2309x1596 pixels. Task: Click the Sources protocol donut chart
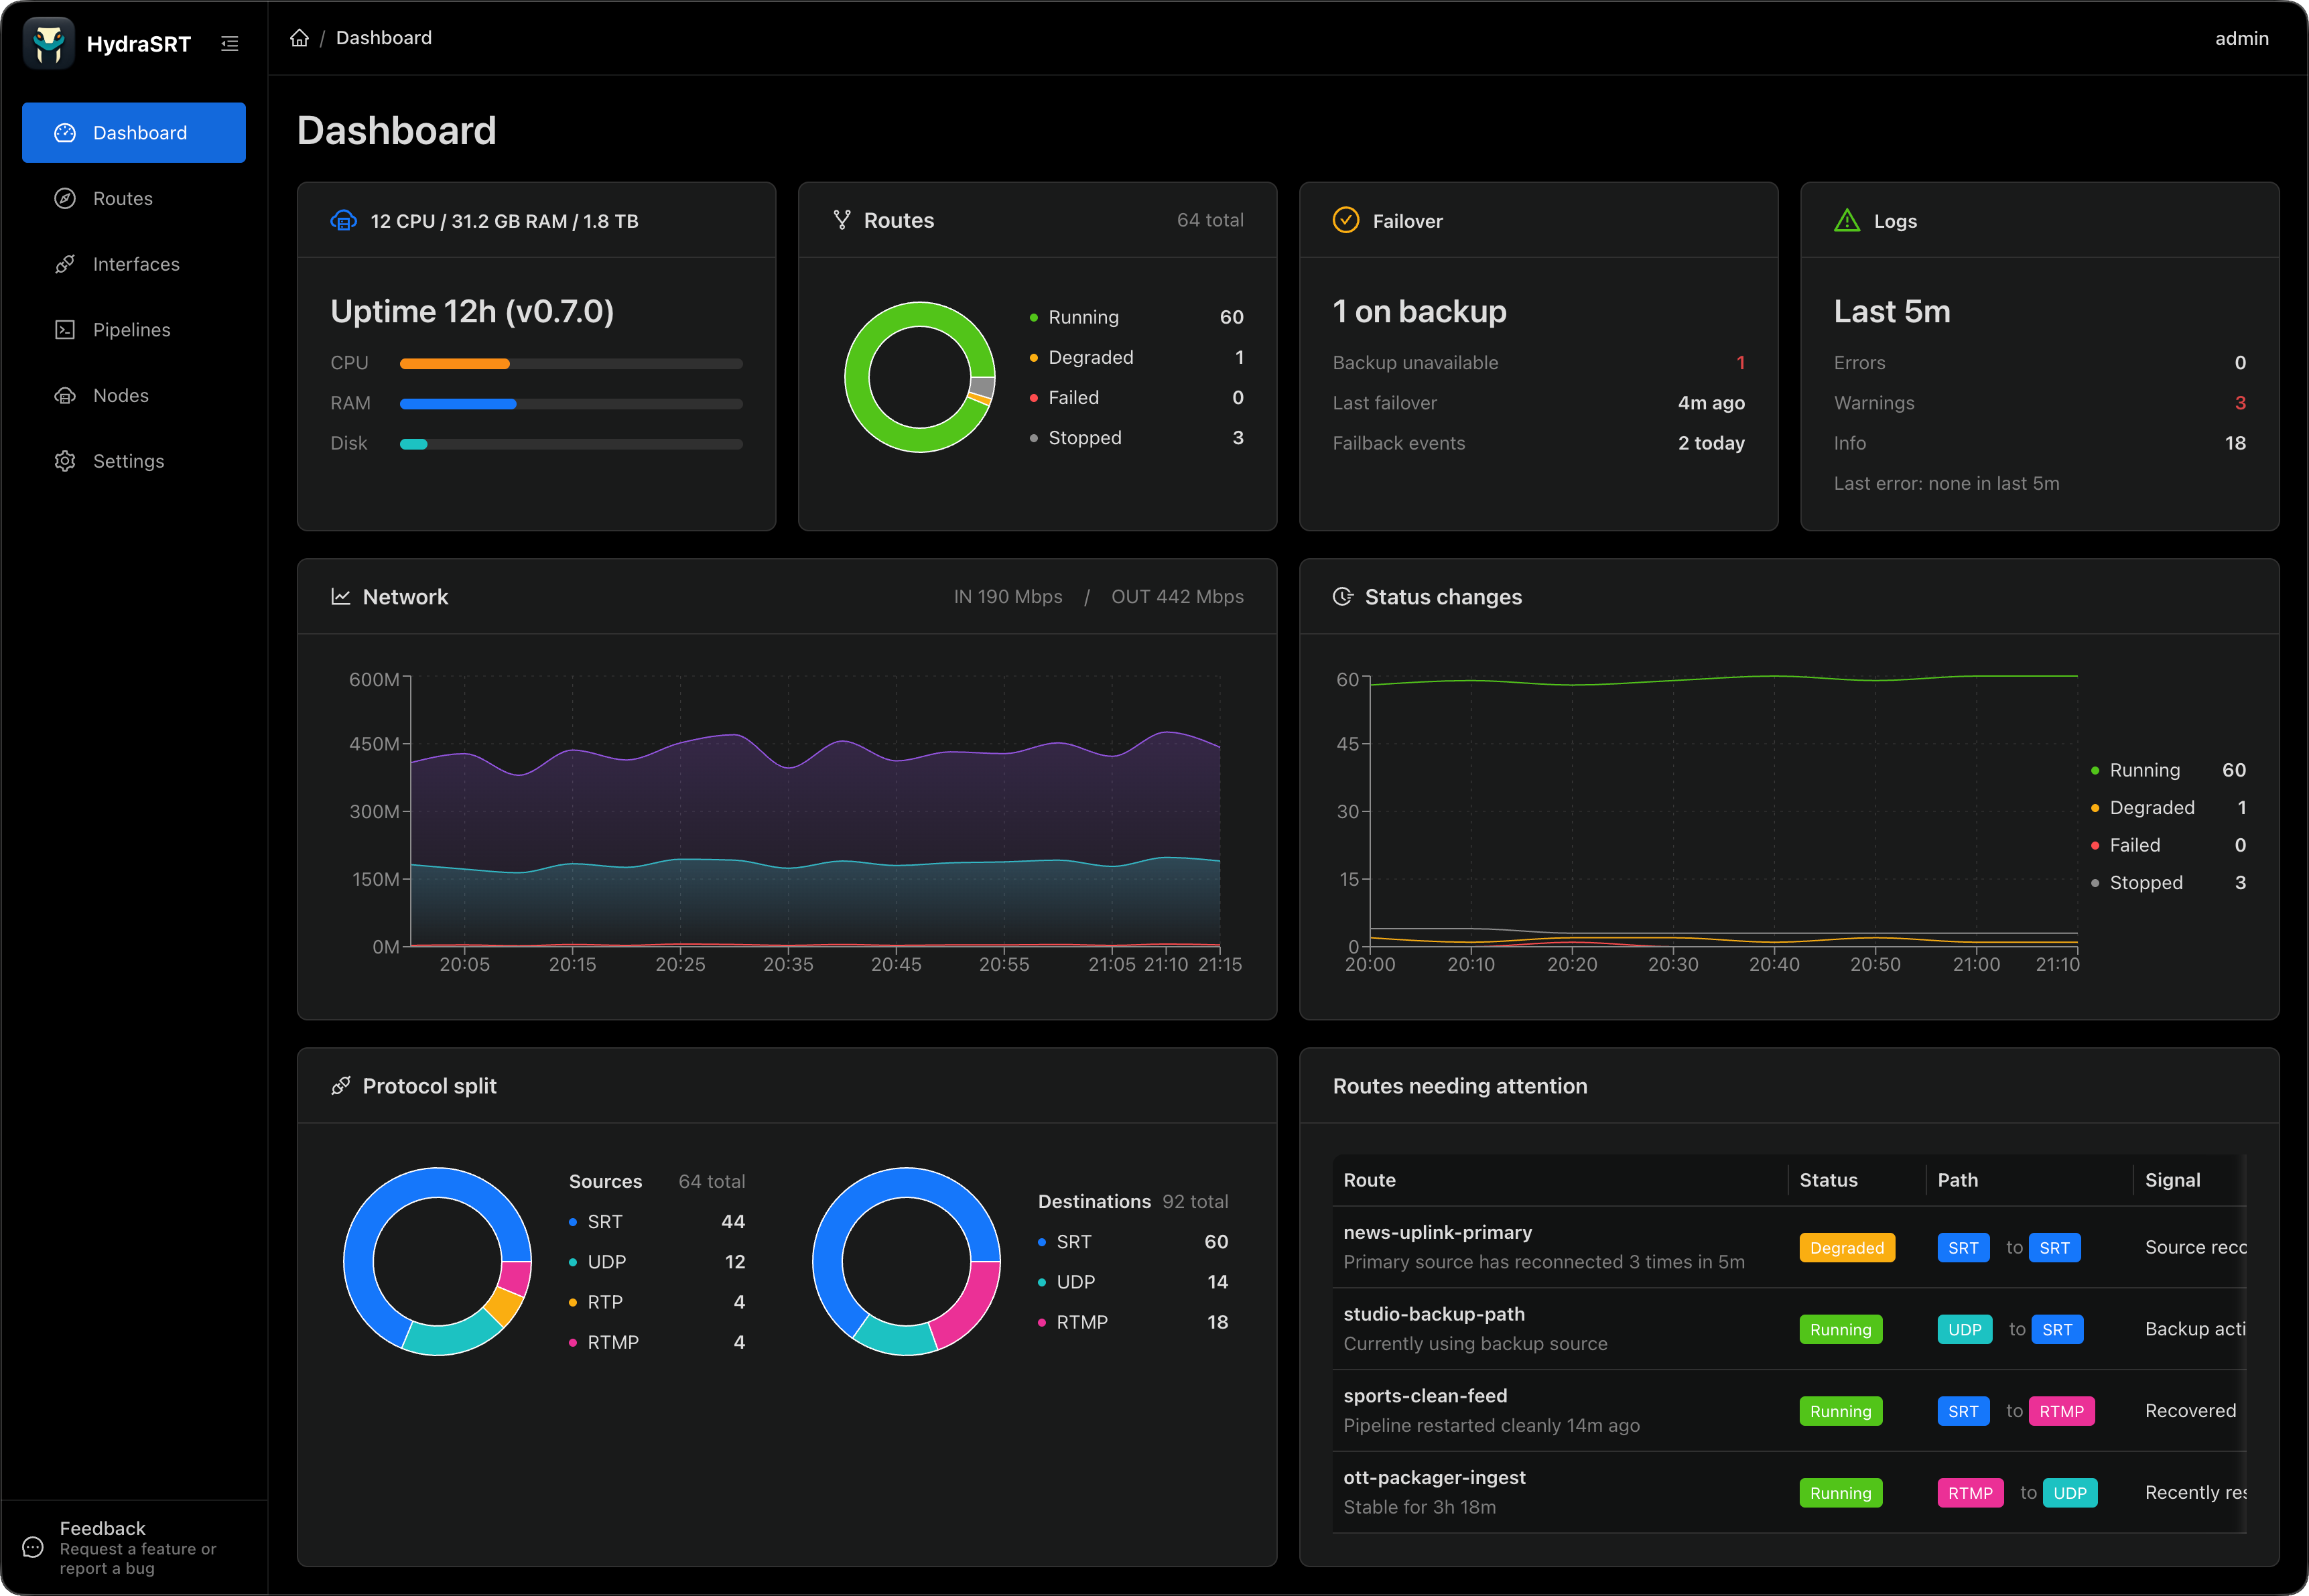click(x=437, y=1261)
